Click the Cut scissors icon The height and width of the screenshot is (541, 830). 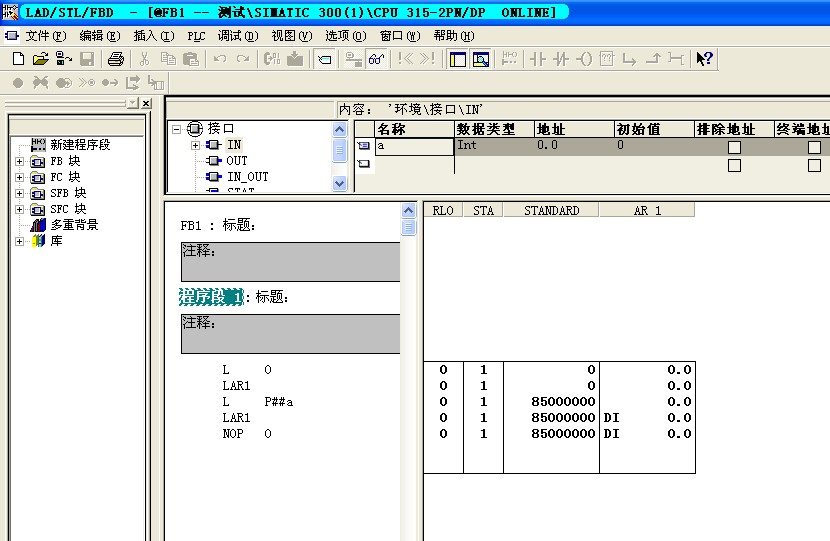click(144, 59)
